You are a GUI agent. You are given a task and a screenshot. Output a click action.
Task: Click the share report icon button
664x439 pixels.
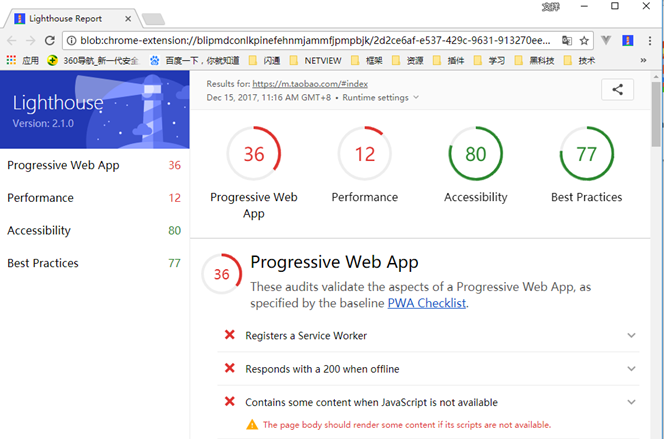point(617,89)
